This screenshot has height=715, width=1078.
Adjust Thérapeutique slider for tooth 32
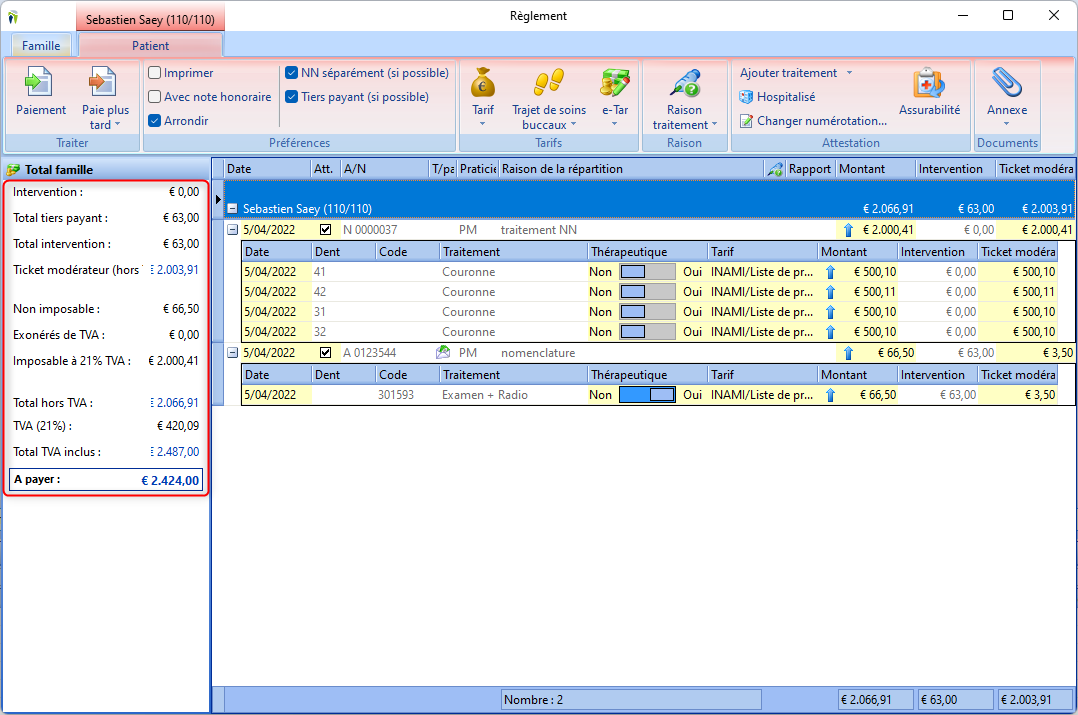pyautogui.click(x=647, y=332)
